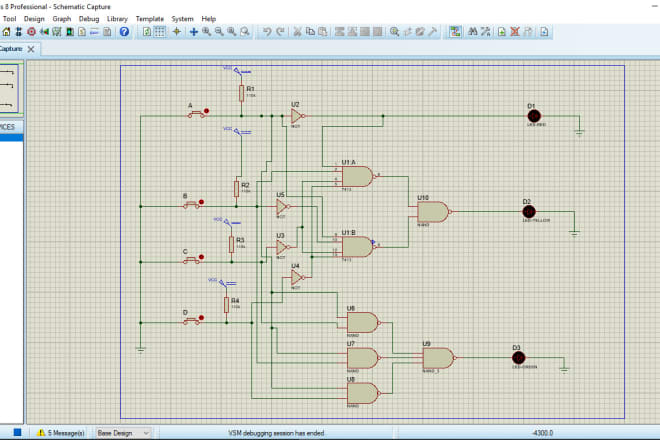Cut selection with the scissors icon

click(298, 32)
